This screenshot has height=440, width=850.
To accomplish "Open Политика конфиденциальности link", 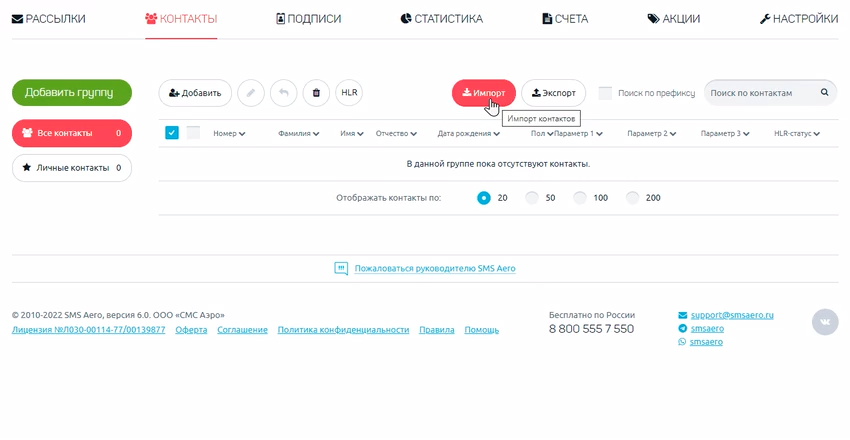I will coord(343,329).
